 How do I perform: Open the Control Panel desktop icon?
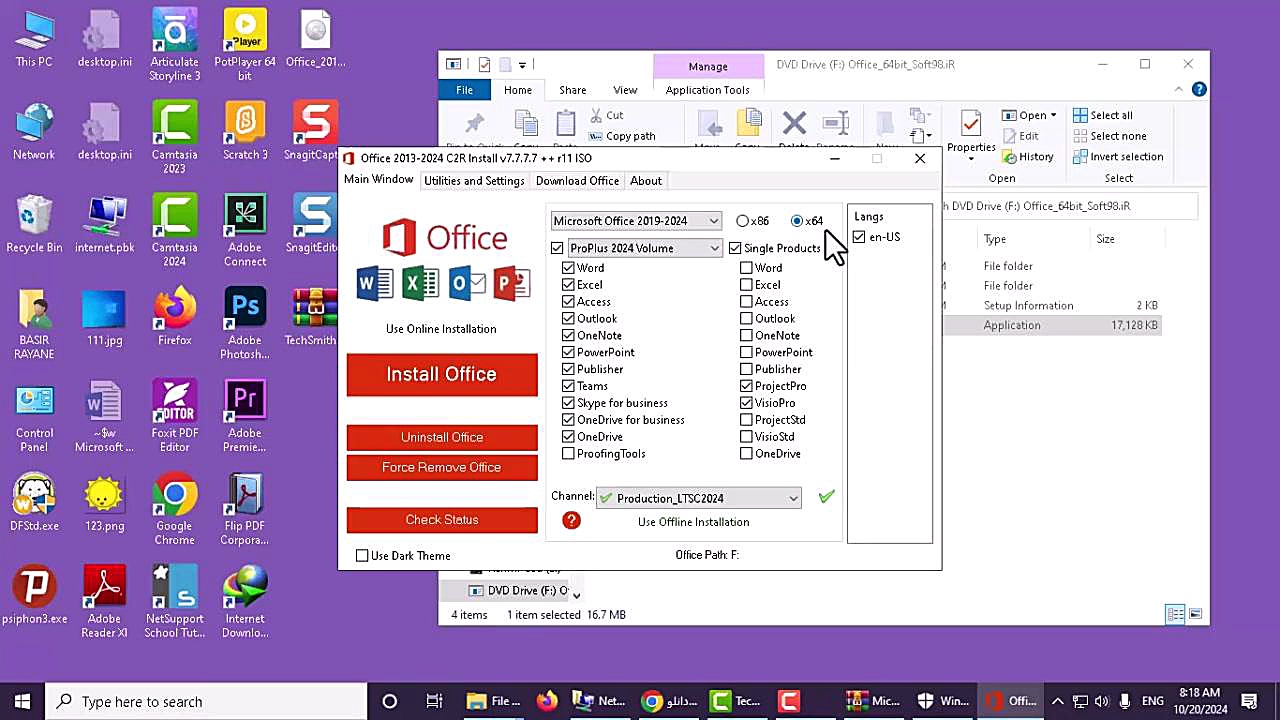(34, 417)
